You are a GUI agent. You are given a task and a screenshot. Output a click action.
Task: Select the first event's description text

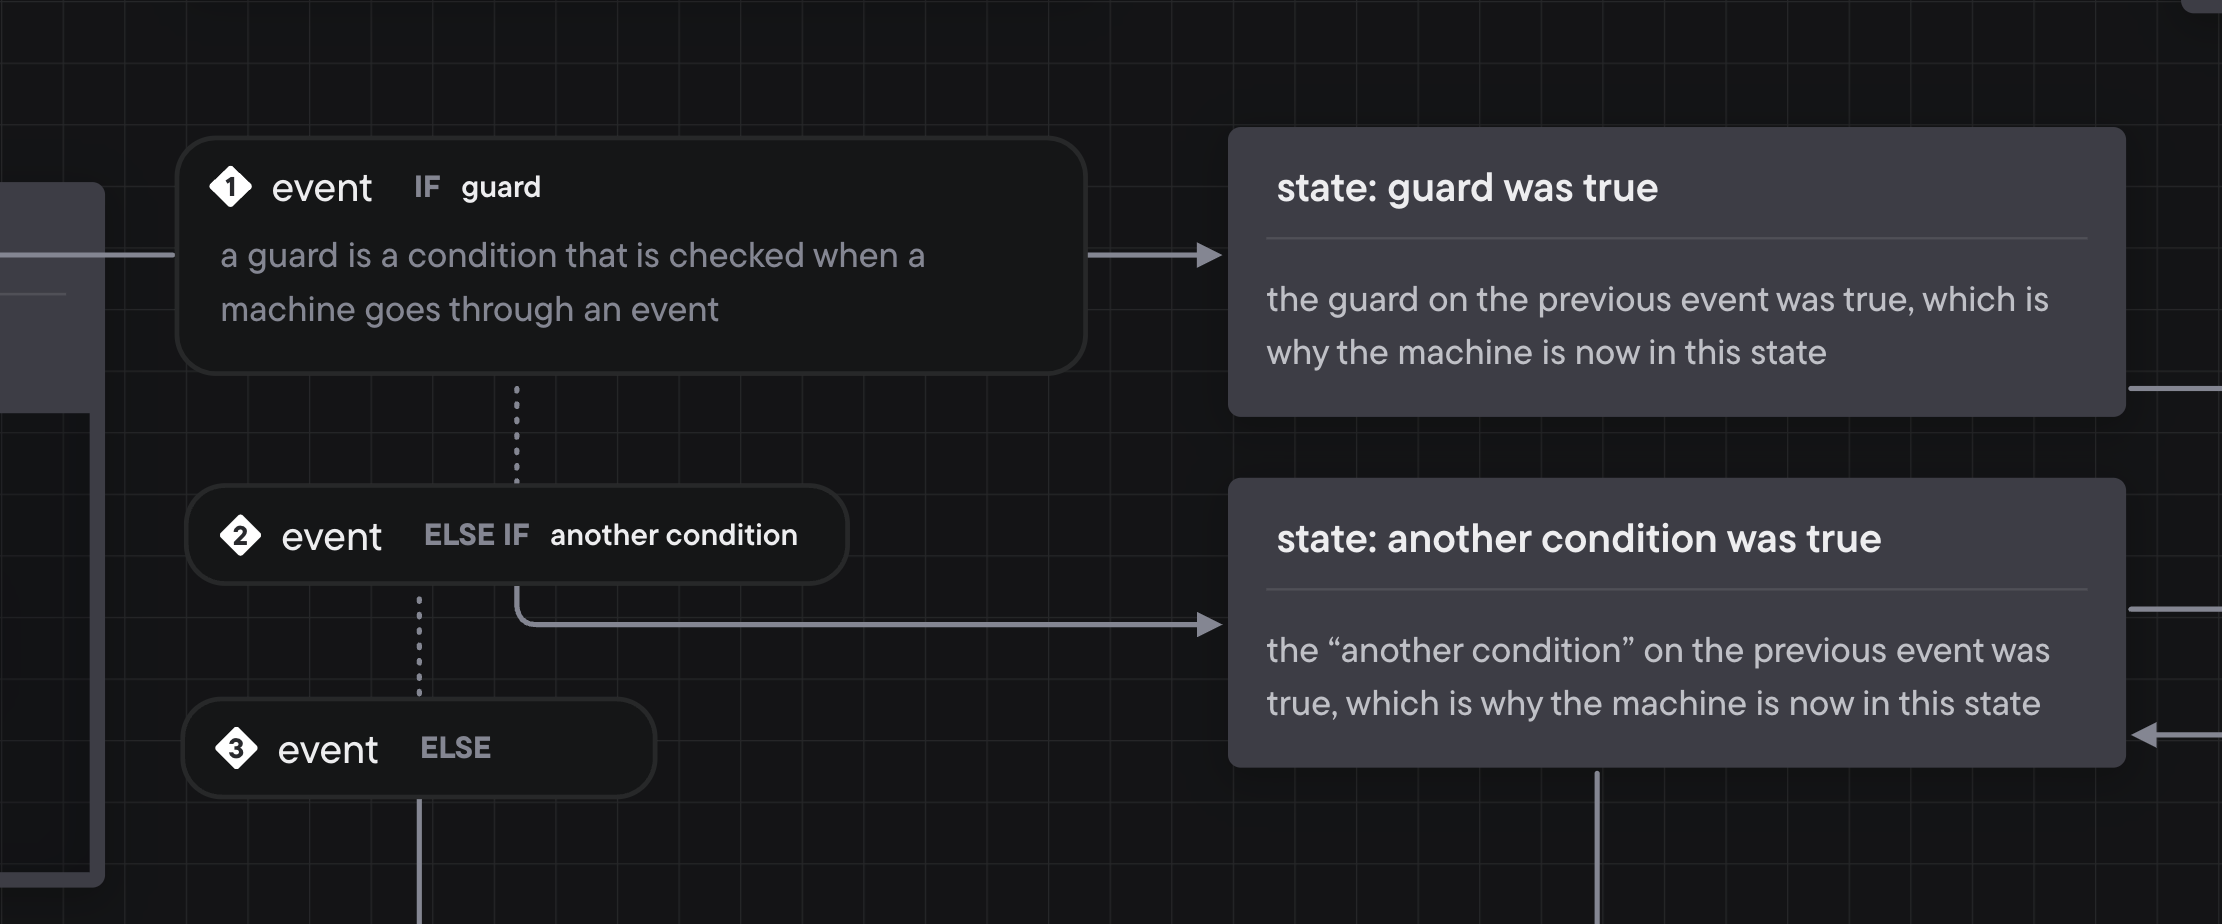tap(572, 282)
